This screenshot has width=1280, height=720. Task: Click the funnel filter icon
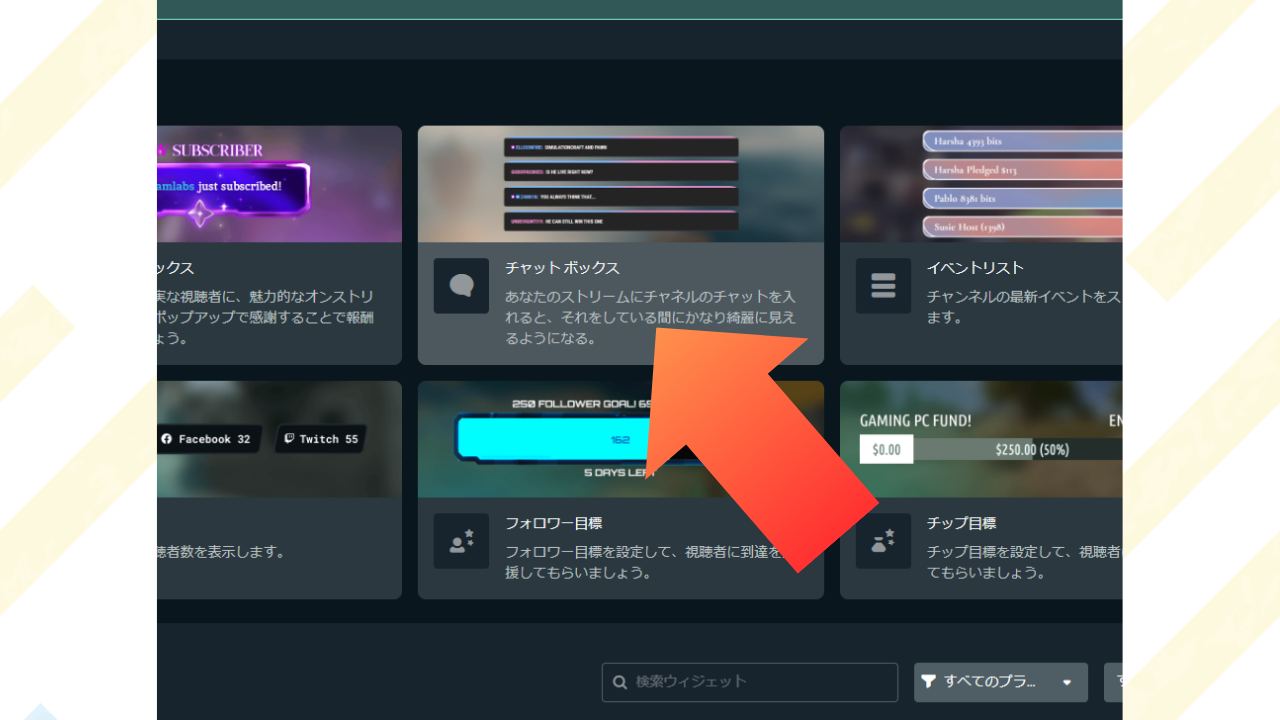pos(929,682)
